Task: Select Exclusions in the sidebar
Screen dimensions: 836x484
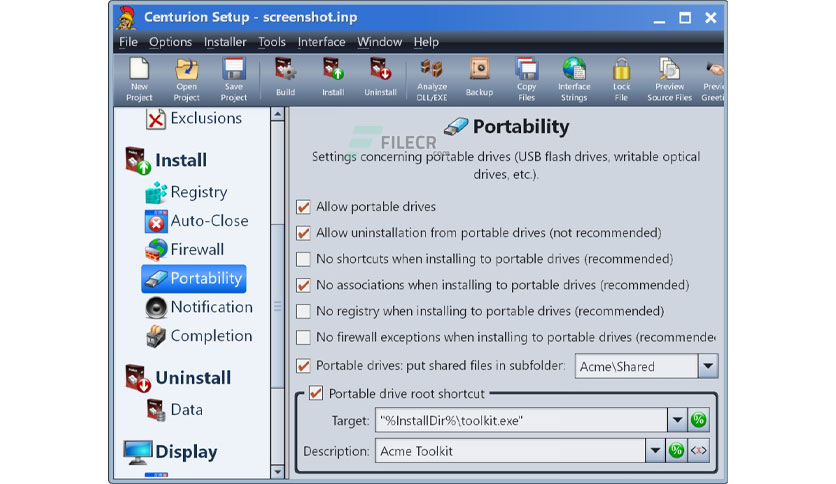Action: (x=194, y=118)
